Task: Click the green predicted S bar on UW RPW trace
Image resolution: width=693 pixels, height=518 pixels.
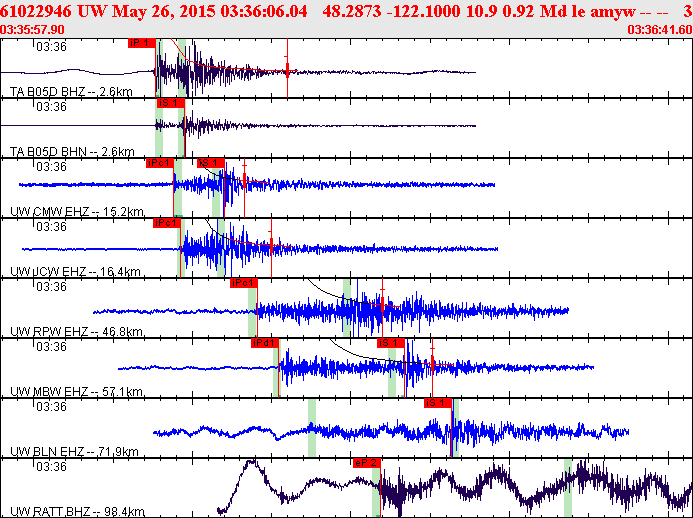Action: click(347, 308)
